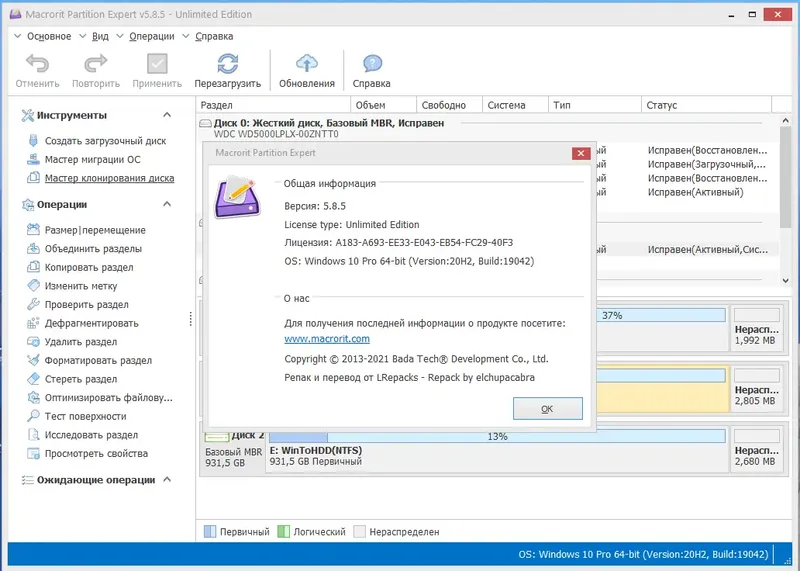
Task: Sort by the Система column header
Action: point(515,105)
